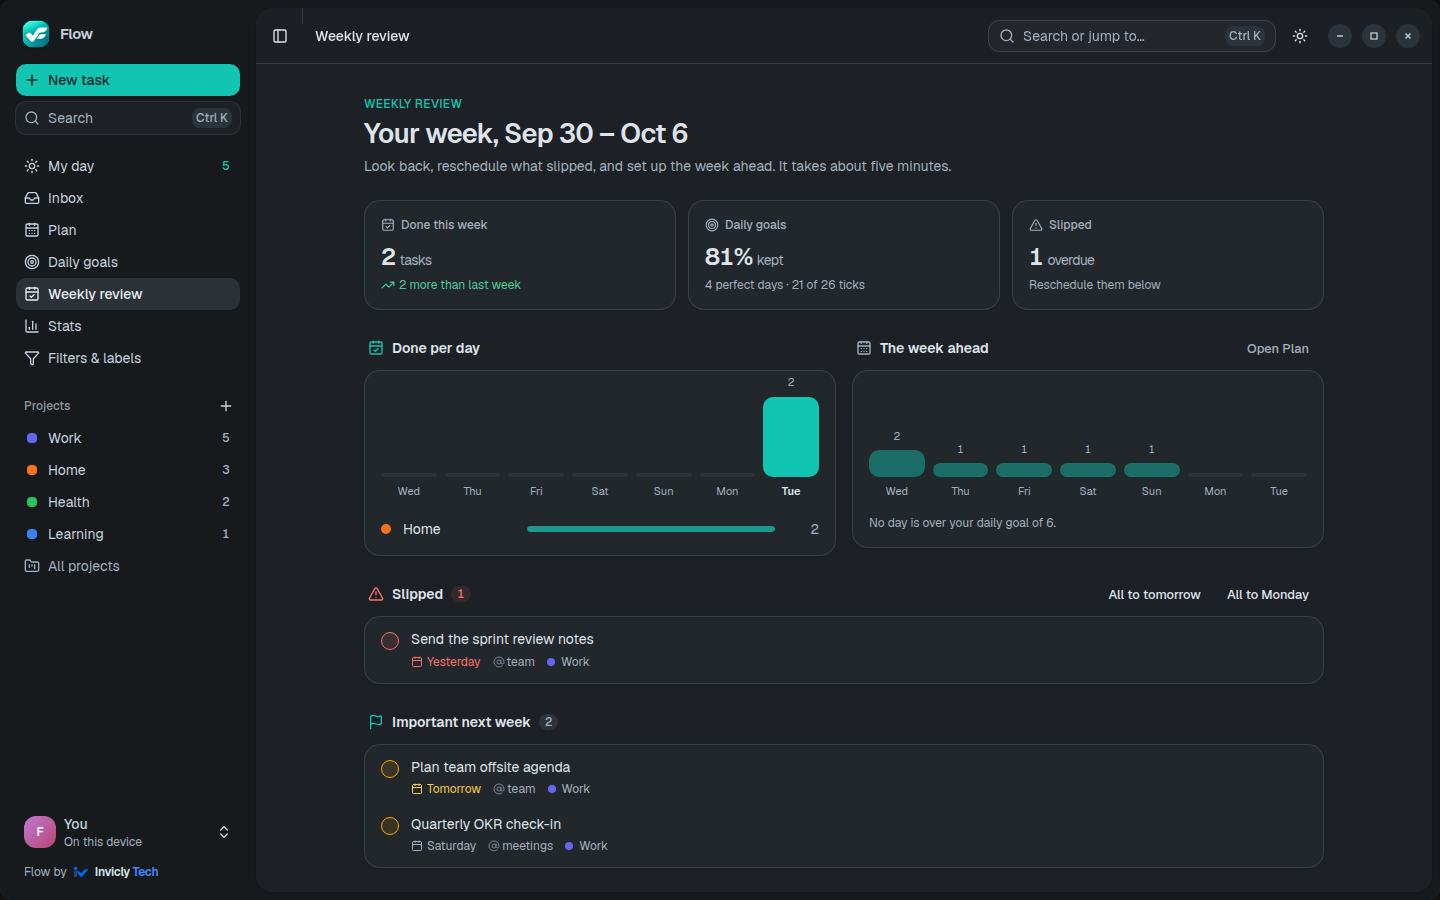Click Wednesday's bar in The week ahead

pyautogui.click(x=897, y=464)
